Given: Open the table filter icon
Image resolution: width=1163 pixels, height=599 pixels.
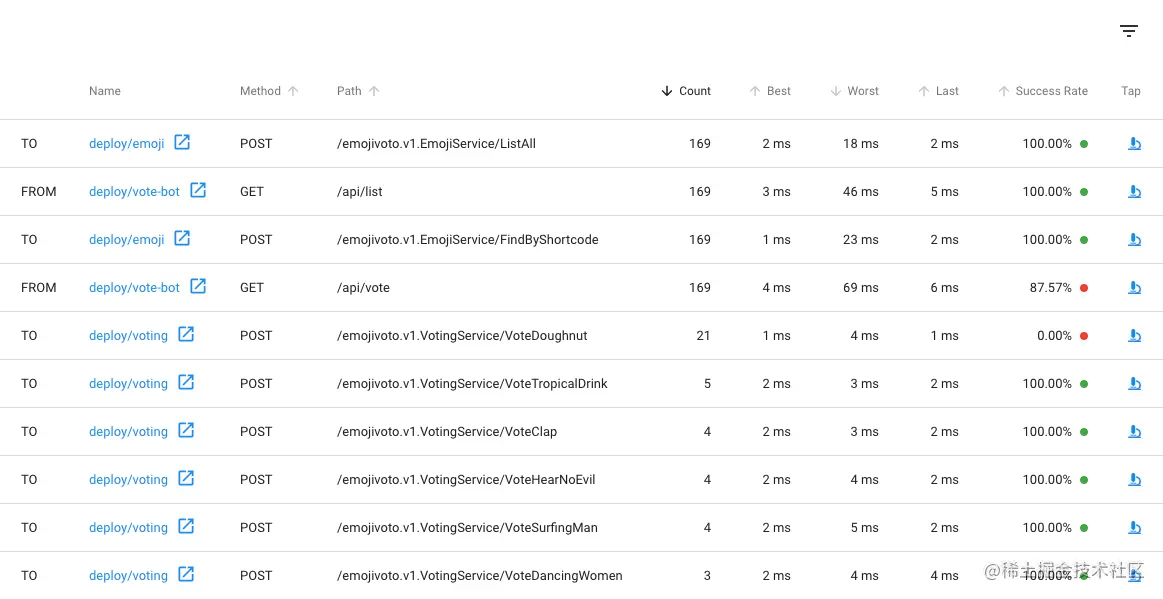Looking at the screenshot, I should tap(1128, 31).
